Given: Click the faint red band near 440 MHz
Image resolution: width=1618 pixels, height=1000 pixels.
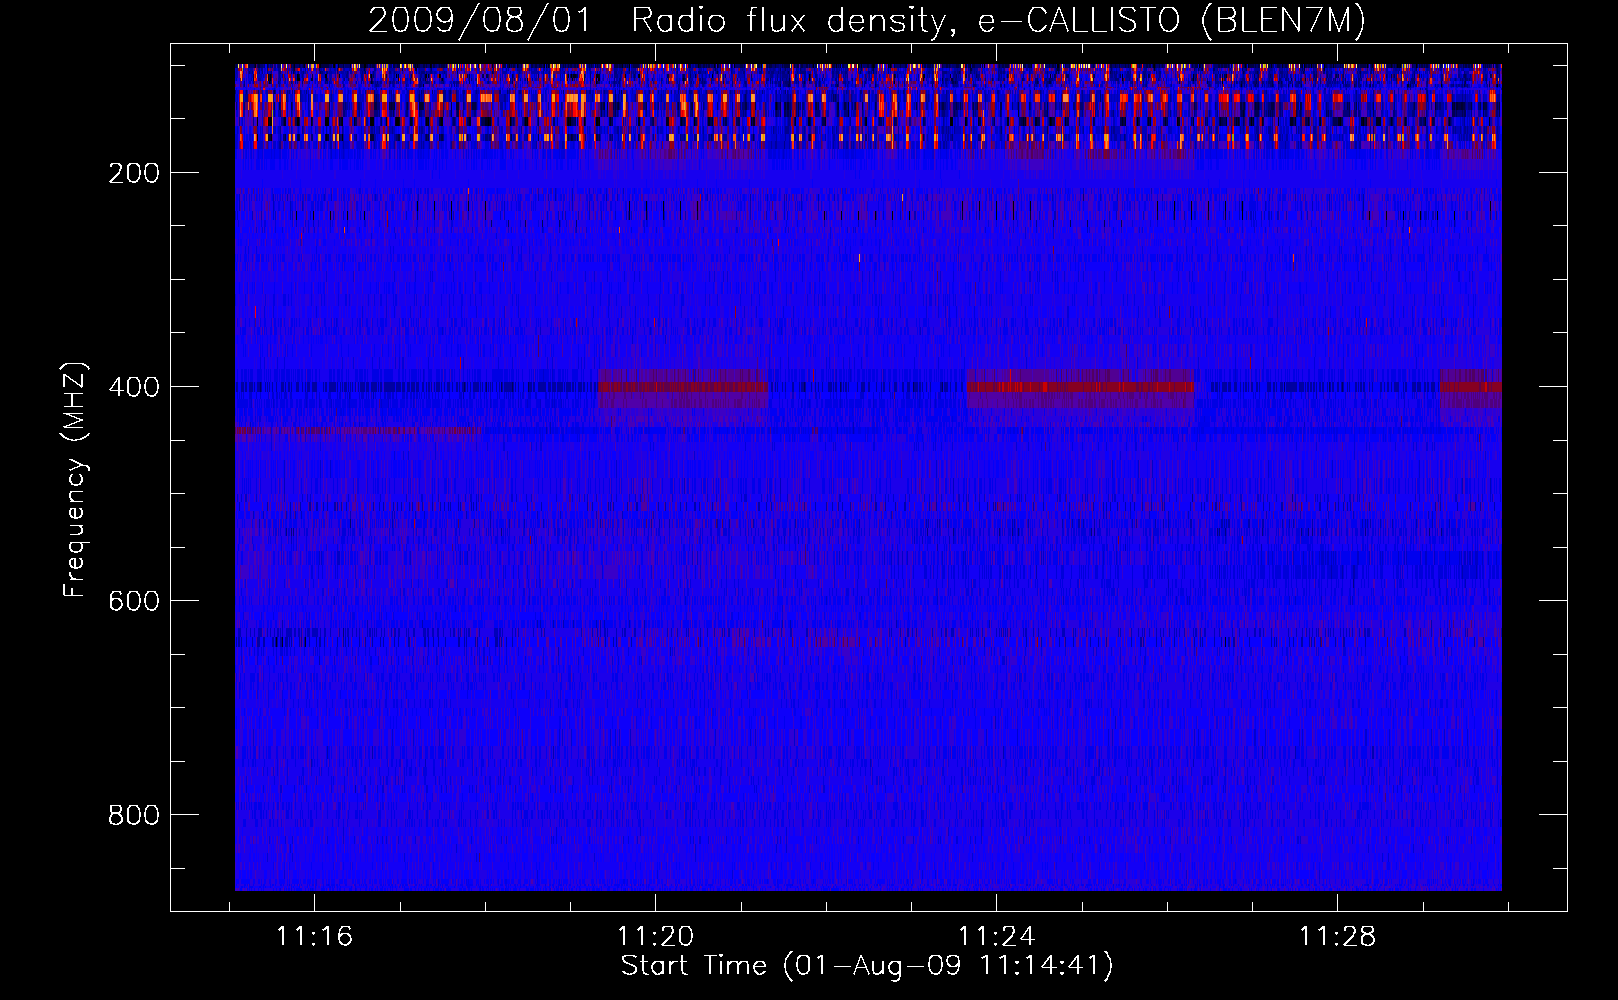Looking at the screenshot, I should pos(358,432).
